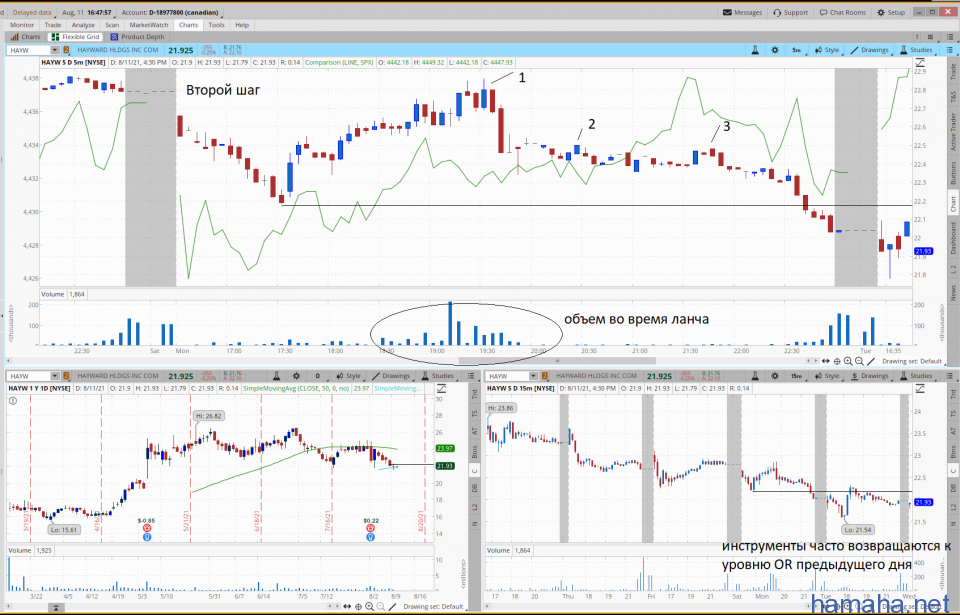The height and width of the screenshot is (615, 960).
Task: Open the 15m timeframe selector in bottom-right chart
Action: (796, 376)
